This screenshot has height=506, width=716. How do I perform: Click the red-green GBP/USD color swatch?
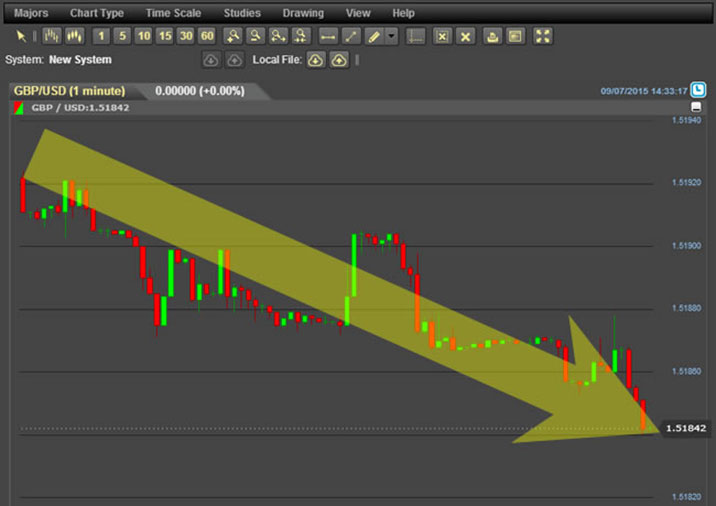[x=19, y=108]
